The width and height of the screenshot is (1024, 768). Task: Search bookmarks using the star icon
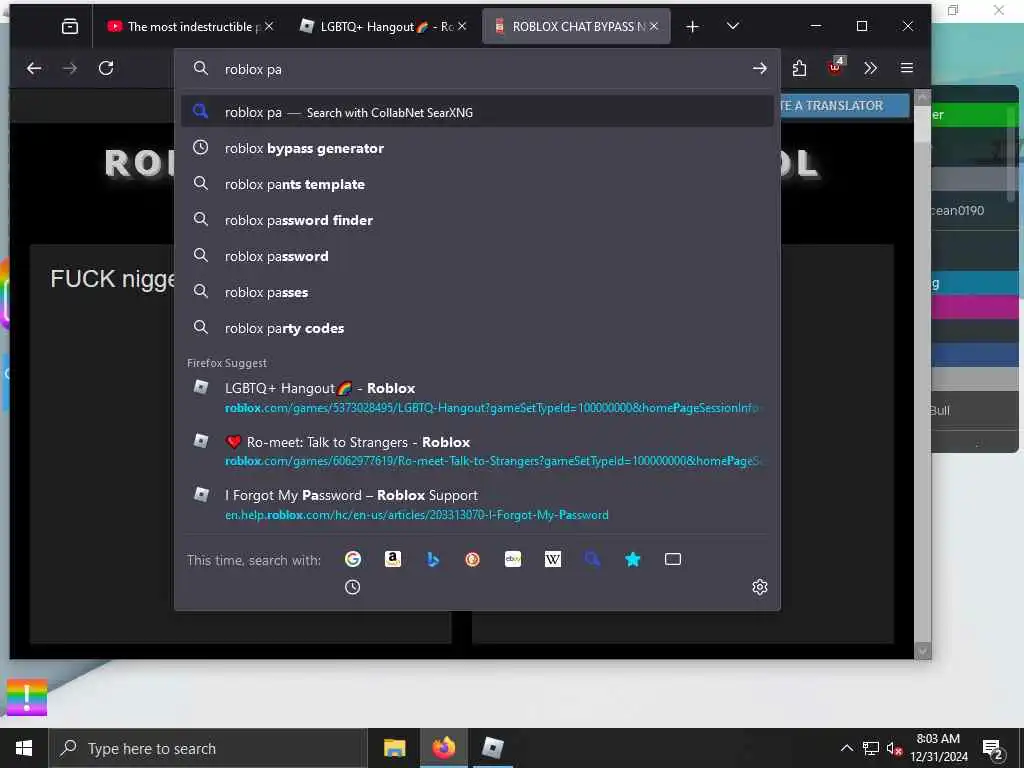tap(632, 559)
